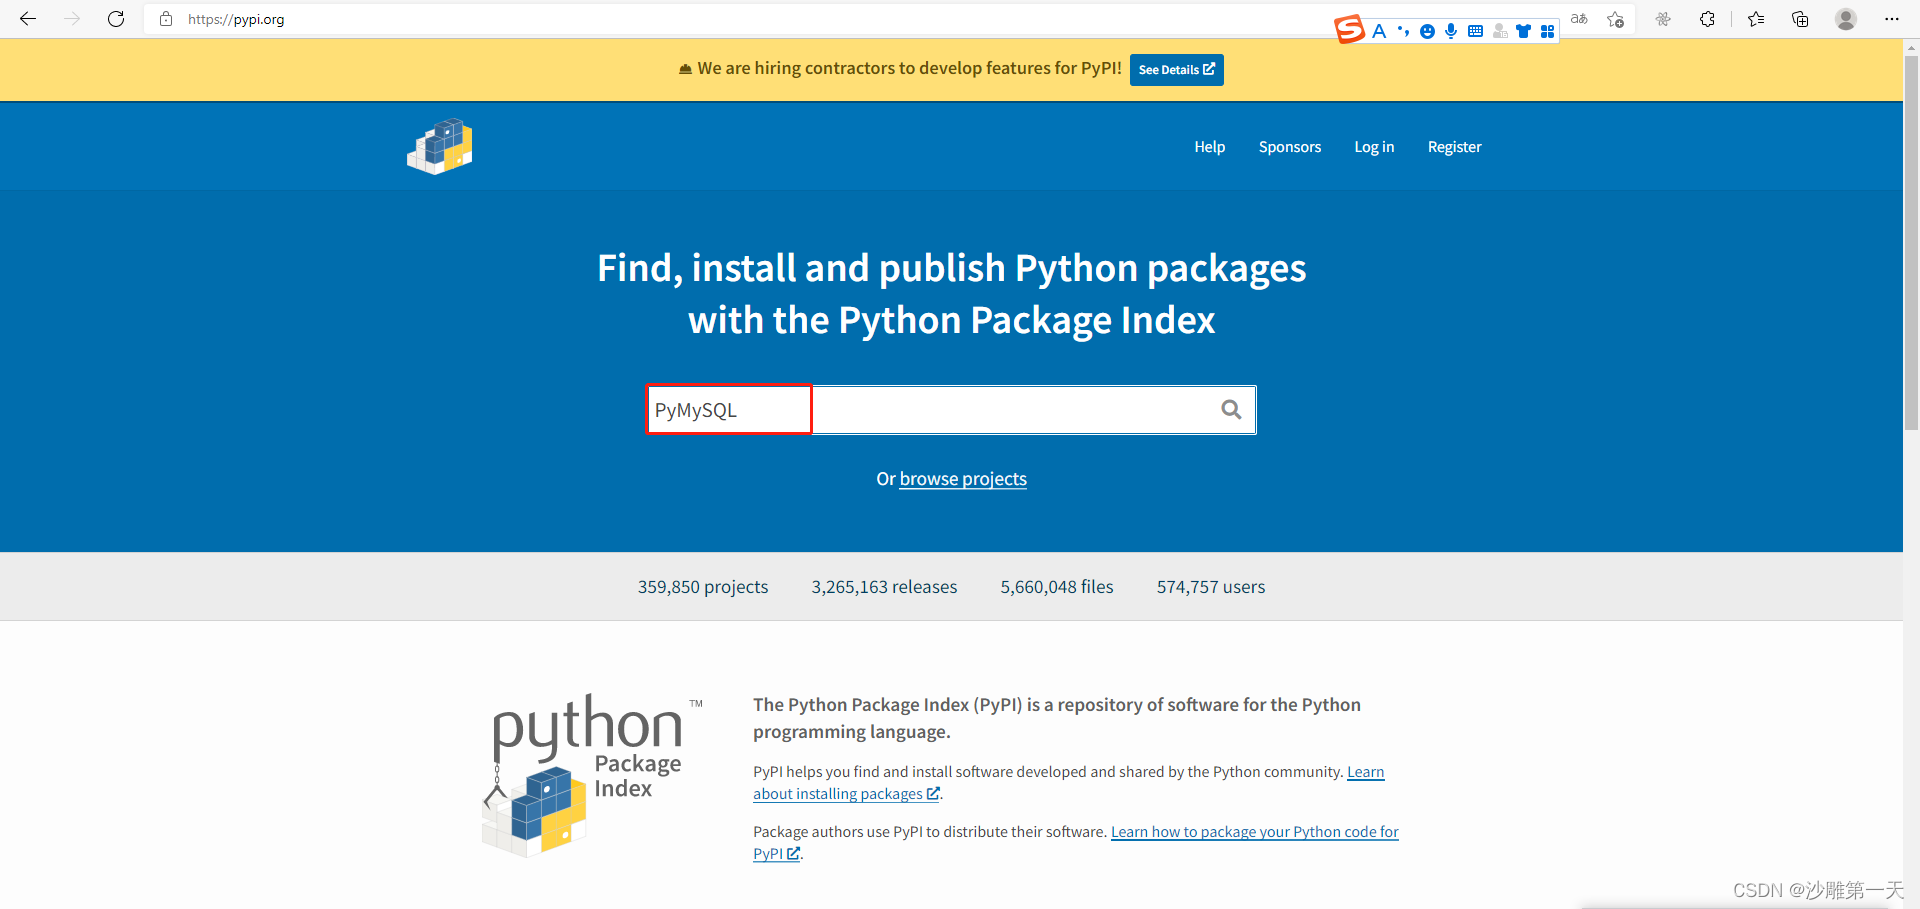Screen dimensions: 1920x909
Task: Activate Sogou voice input microphone
Action: [x=1451, y=31]
